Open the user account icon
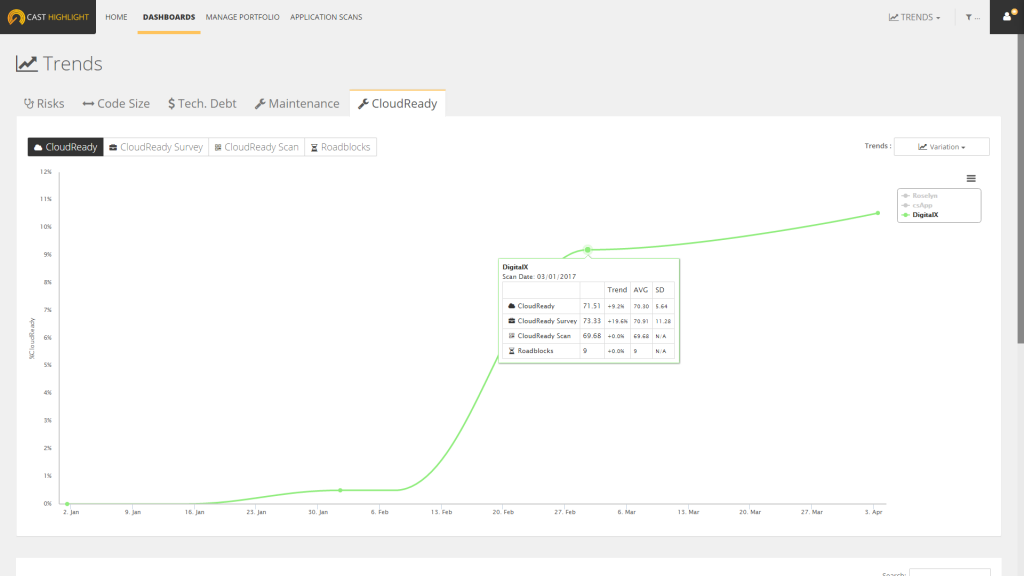The height and width of the screenshot is (576, 1024). [1006, 17]
